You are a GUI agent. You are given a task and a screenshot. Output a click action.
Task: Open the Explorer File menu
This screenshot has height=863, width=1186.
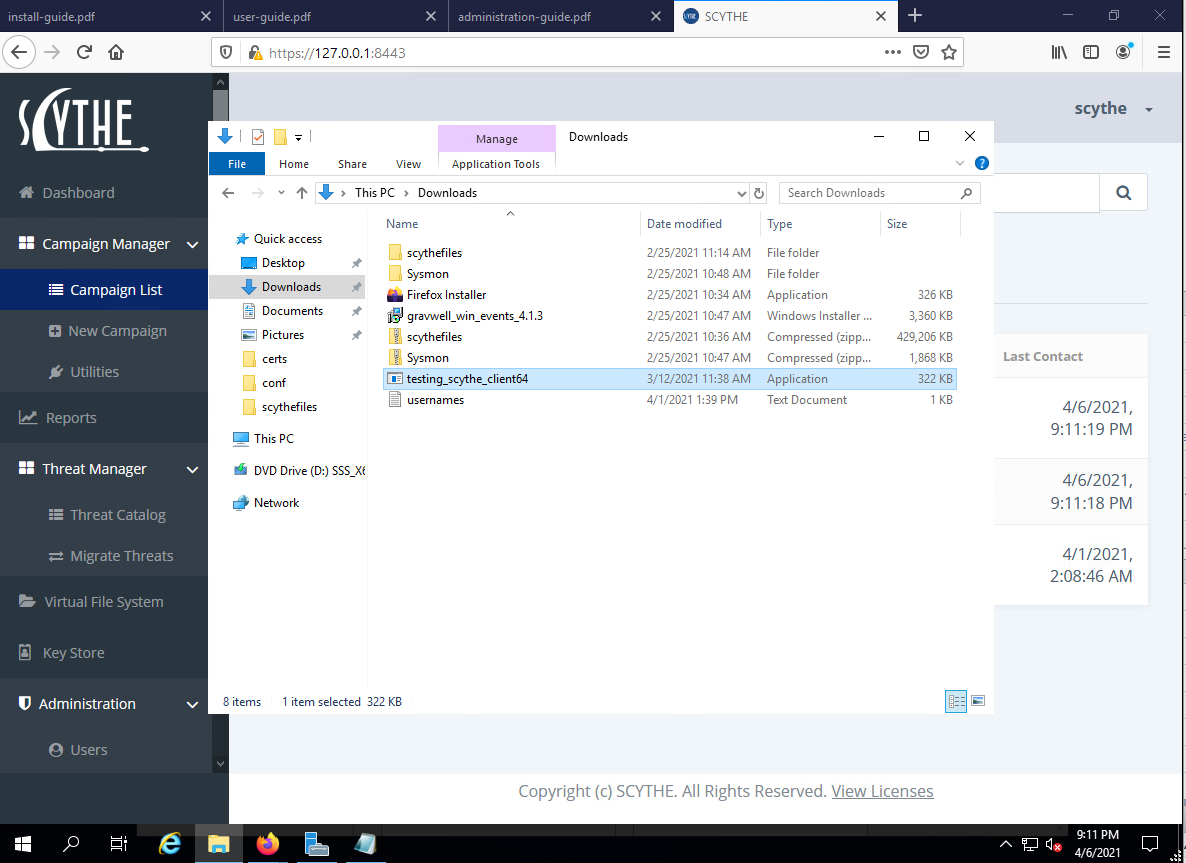tap(237, 163)
